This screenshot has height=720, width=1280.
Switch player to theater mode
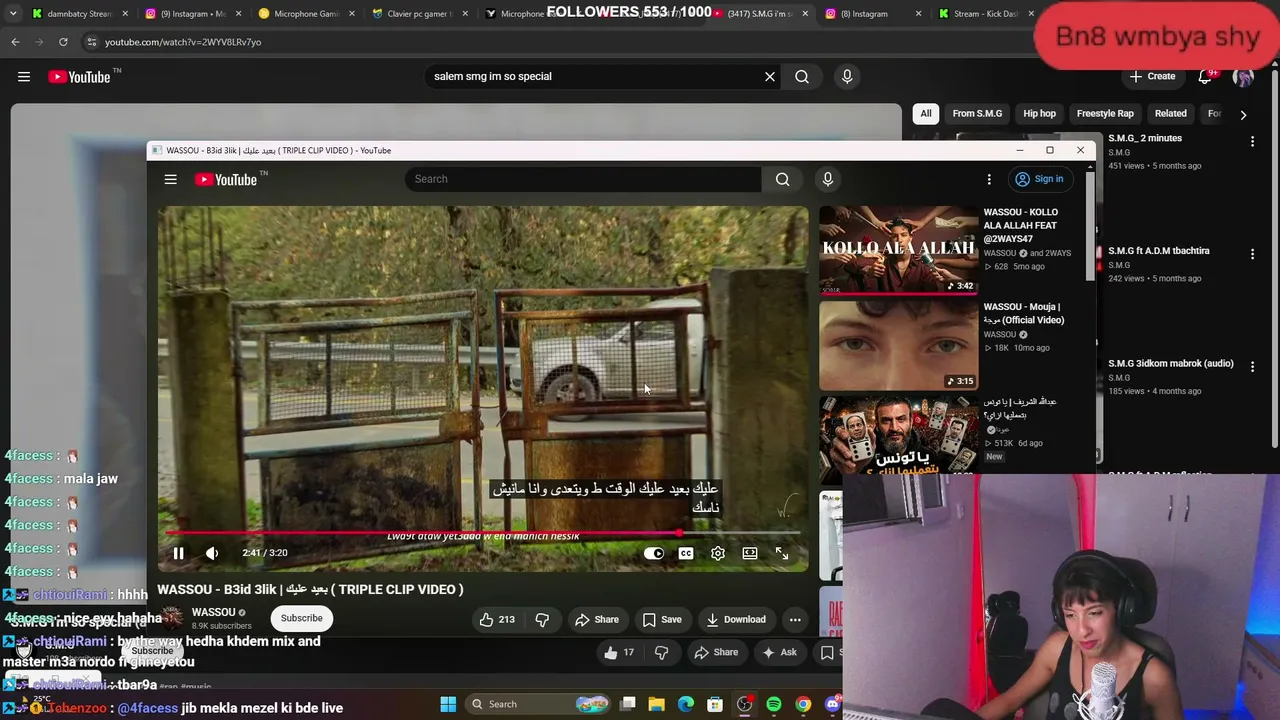pos(750,553)
